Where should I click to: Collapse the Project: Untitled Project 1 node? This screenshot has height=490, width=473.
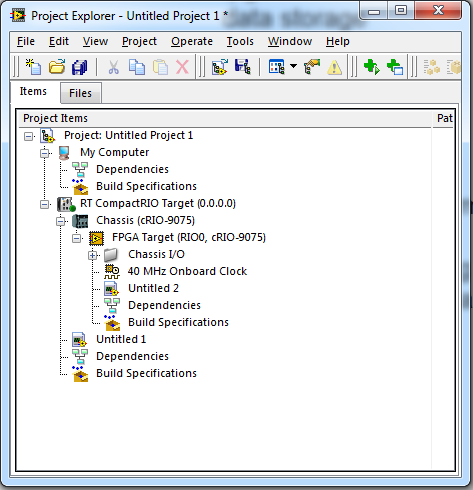(29, 136)
